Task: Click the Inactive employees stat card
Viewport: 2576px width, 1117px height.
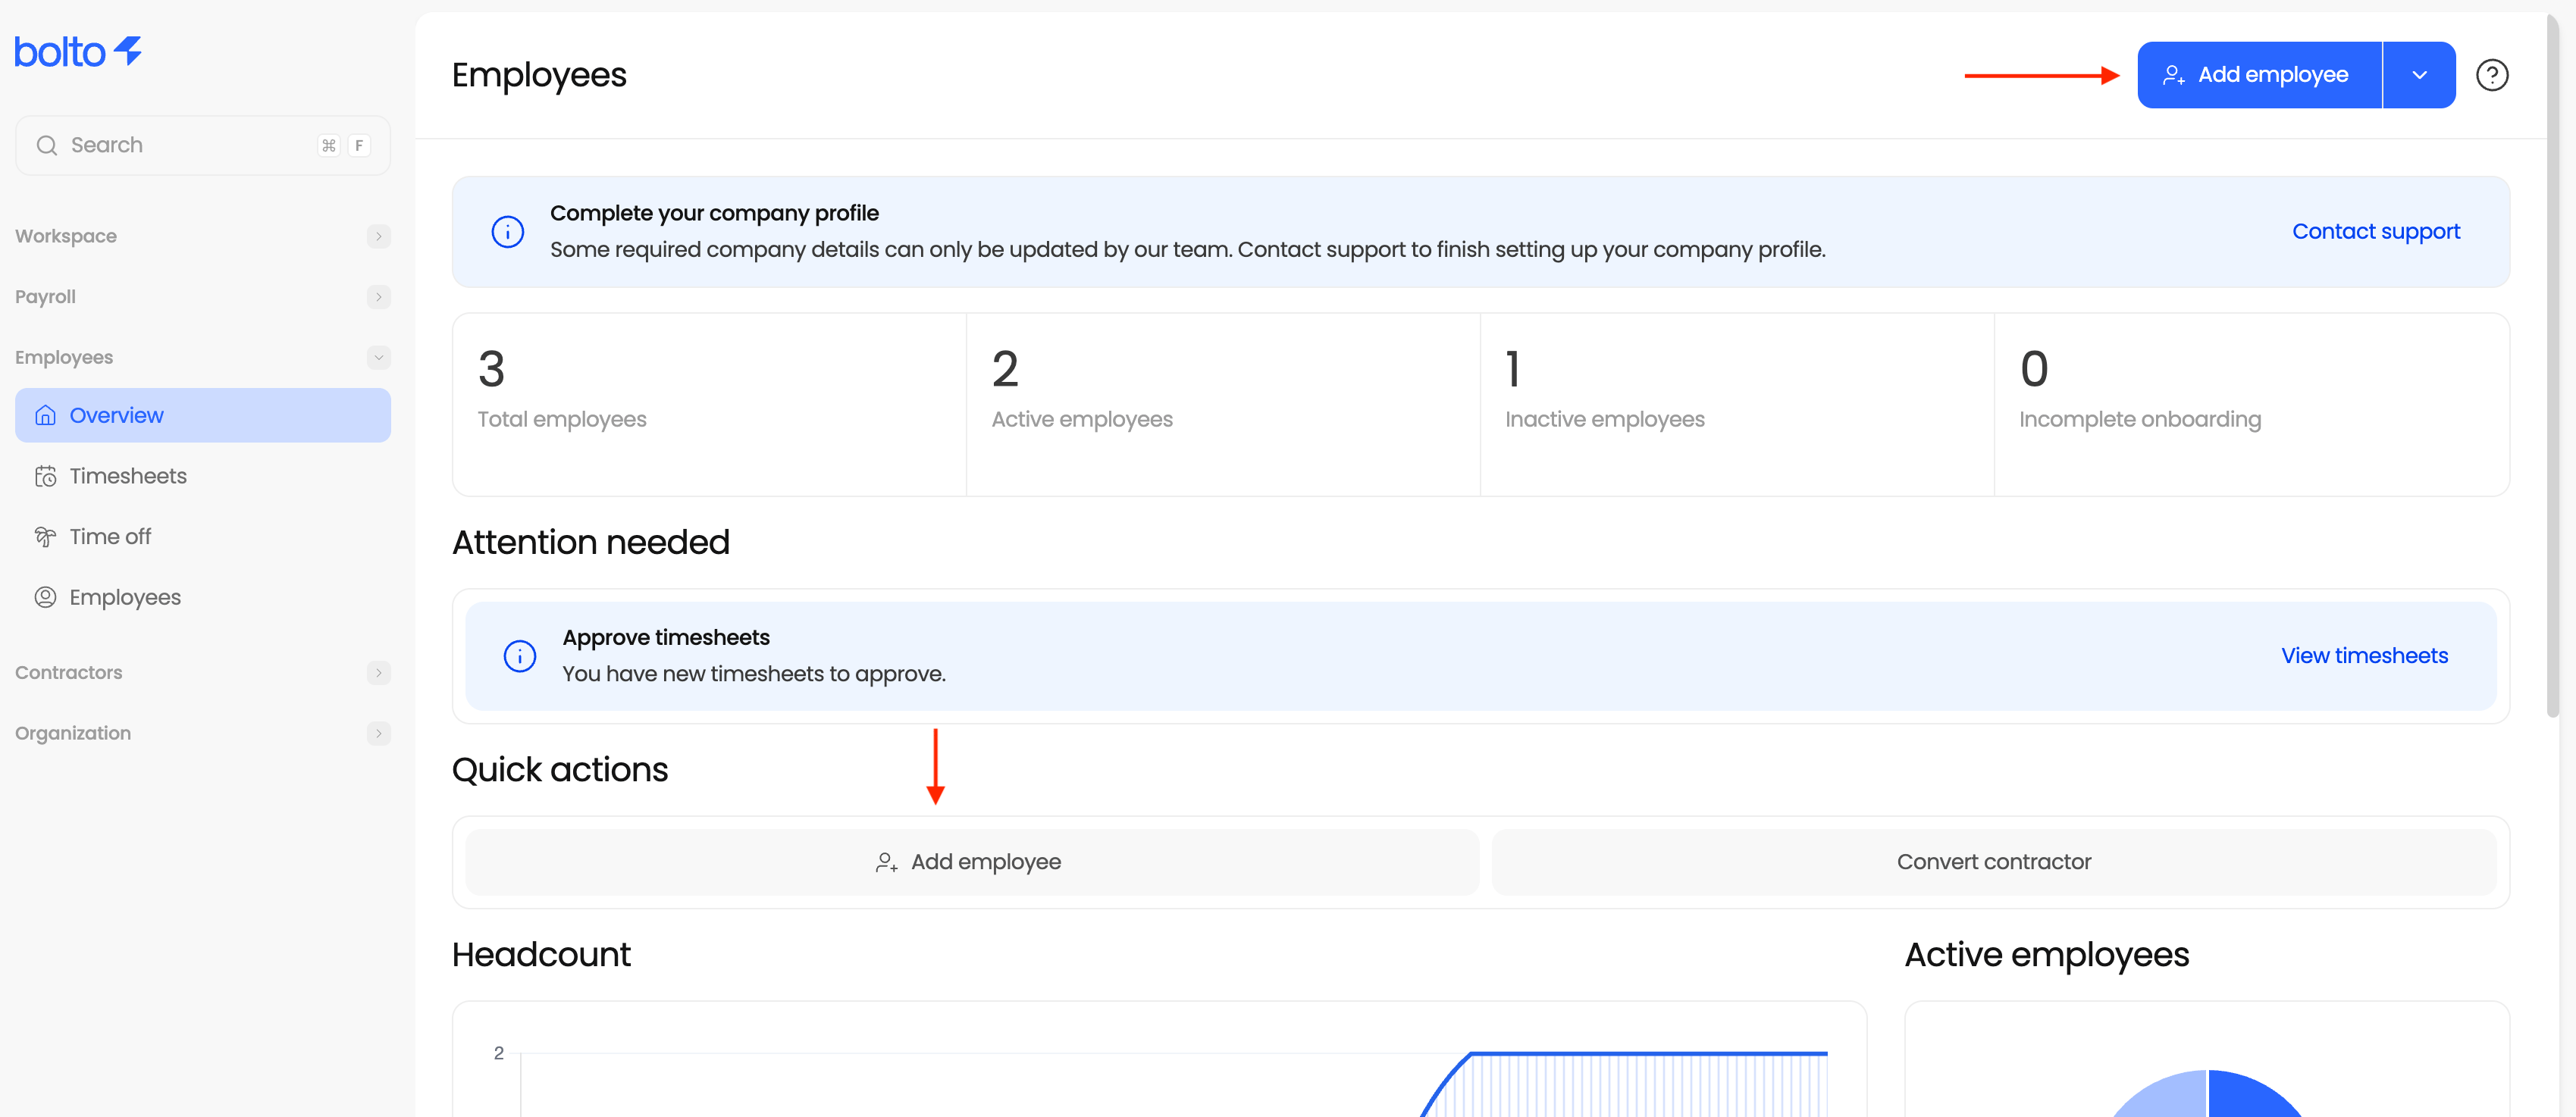Action: (1737, 405)
